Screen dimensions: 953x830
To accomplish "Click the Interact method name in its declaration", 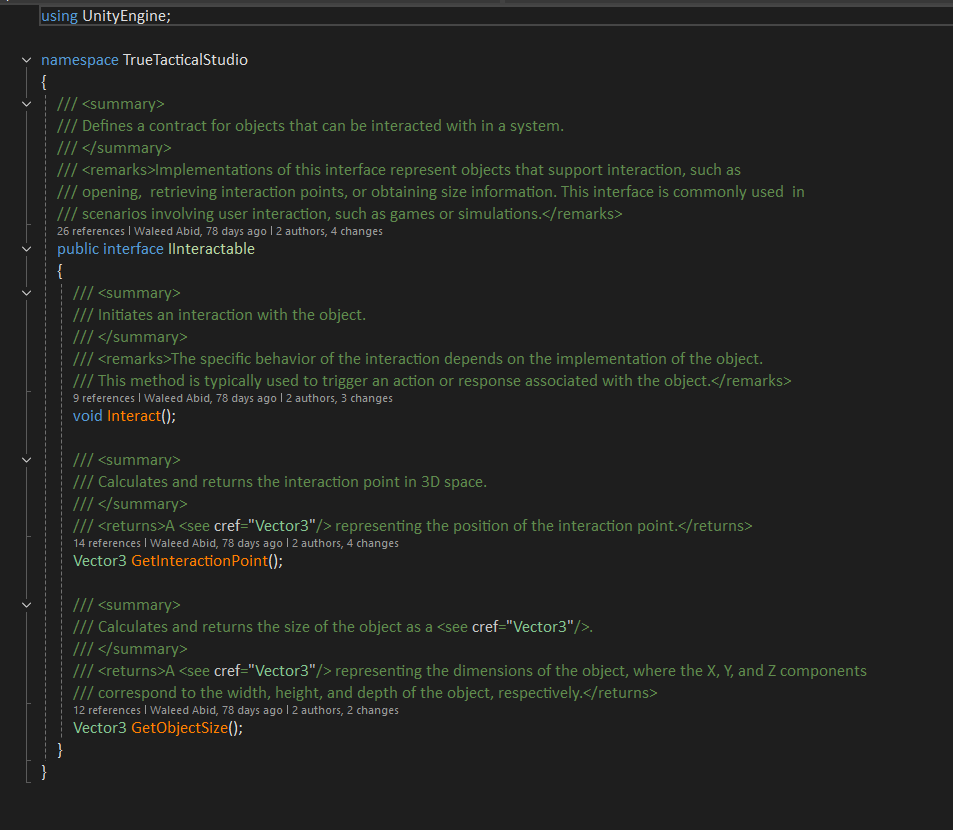I will tap(133, 416).
